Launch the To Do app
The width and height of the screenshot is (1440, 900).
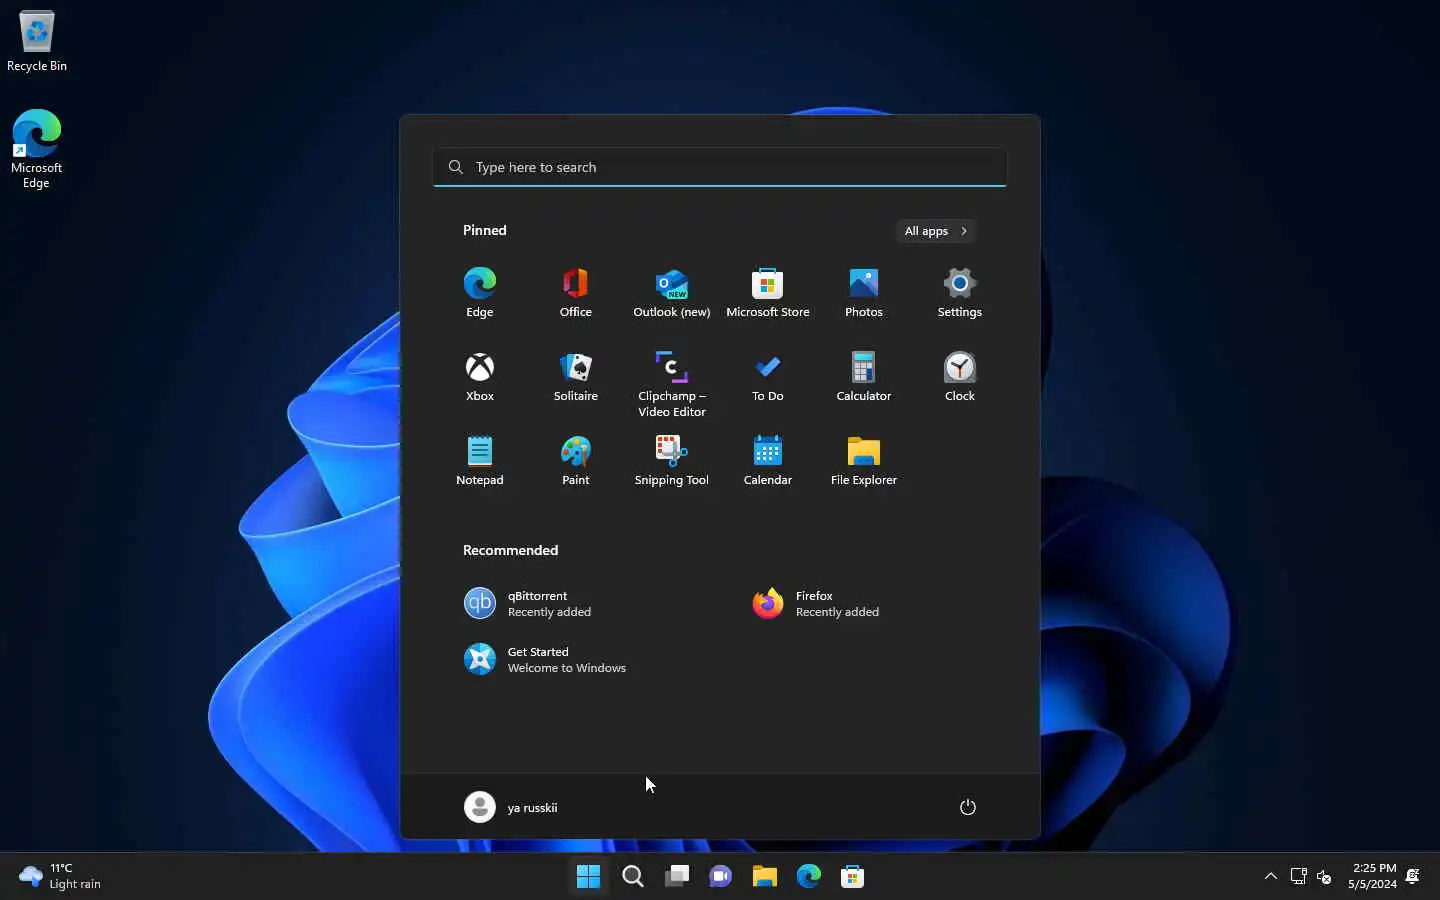(x=768, y=377)
